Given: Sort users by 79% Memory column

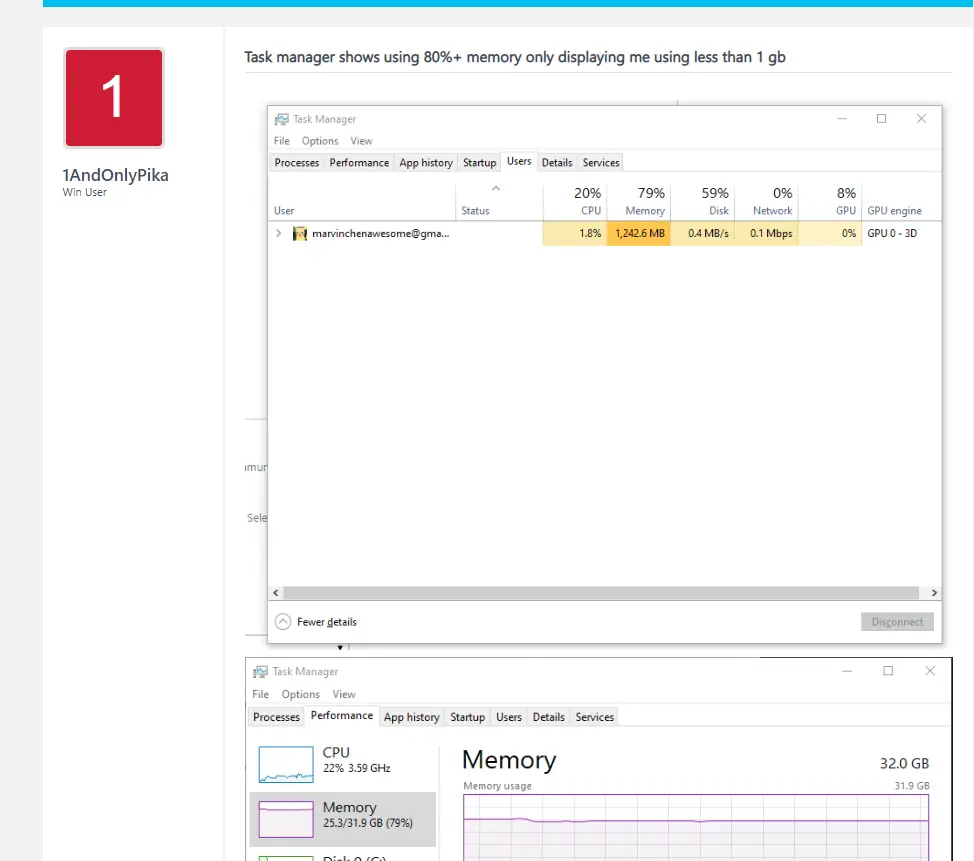Looking at the screenshot, I should pyautogui.click(x=639, y=202).
